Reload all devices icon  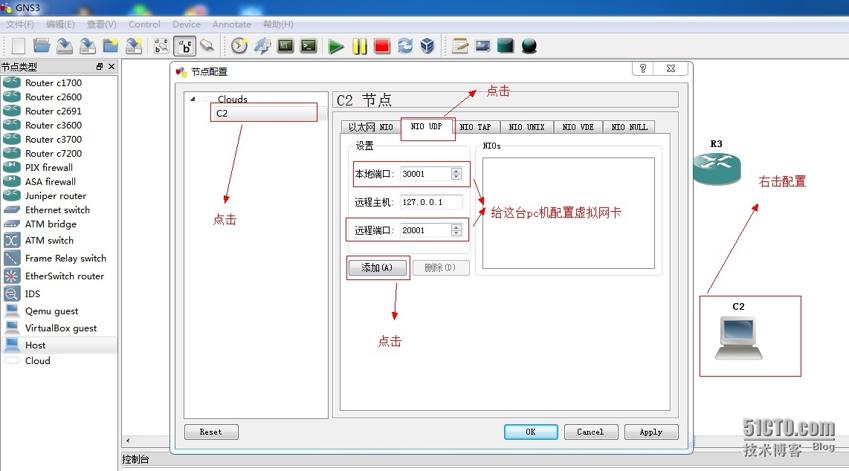click(x=406, y=46)
